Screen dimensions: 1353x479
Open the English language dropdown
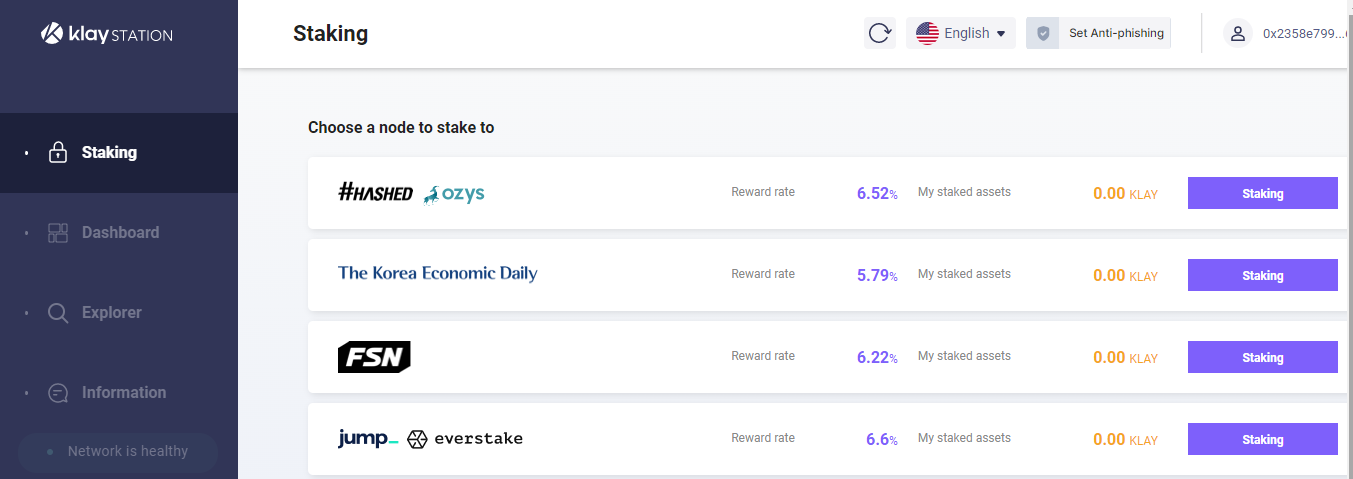tap(961, 33)
